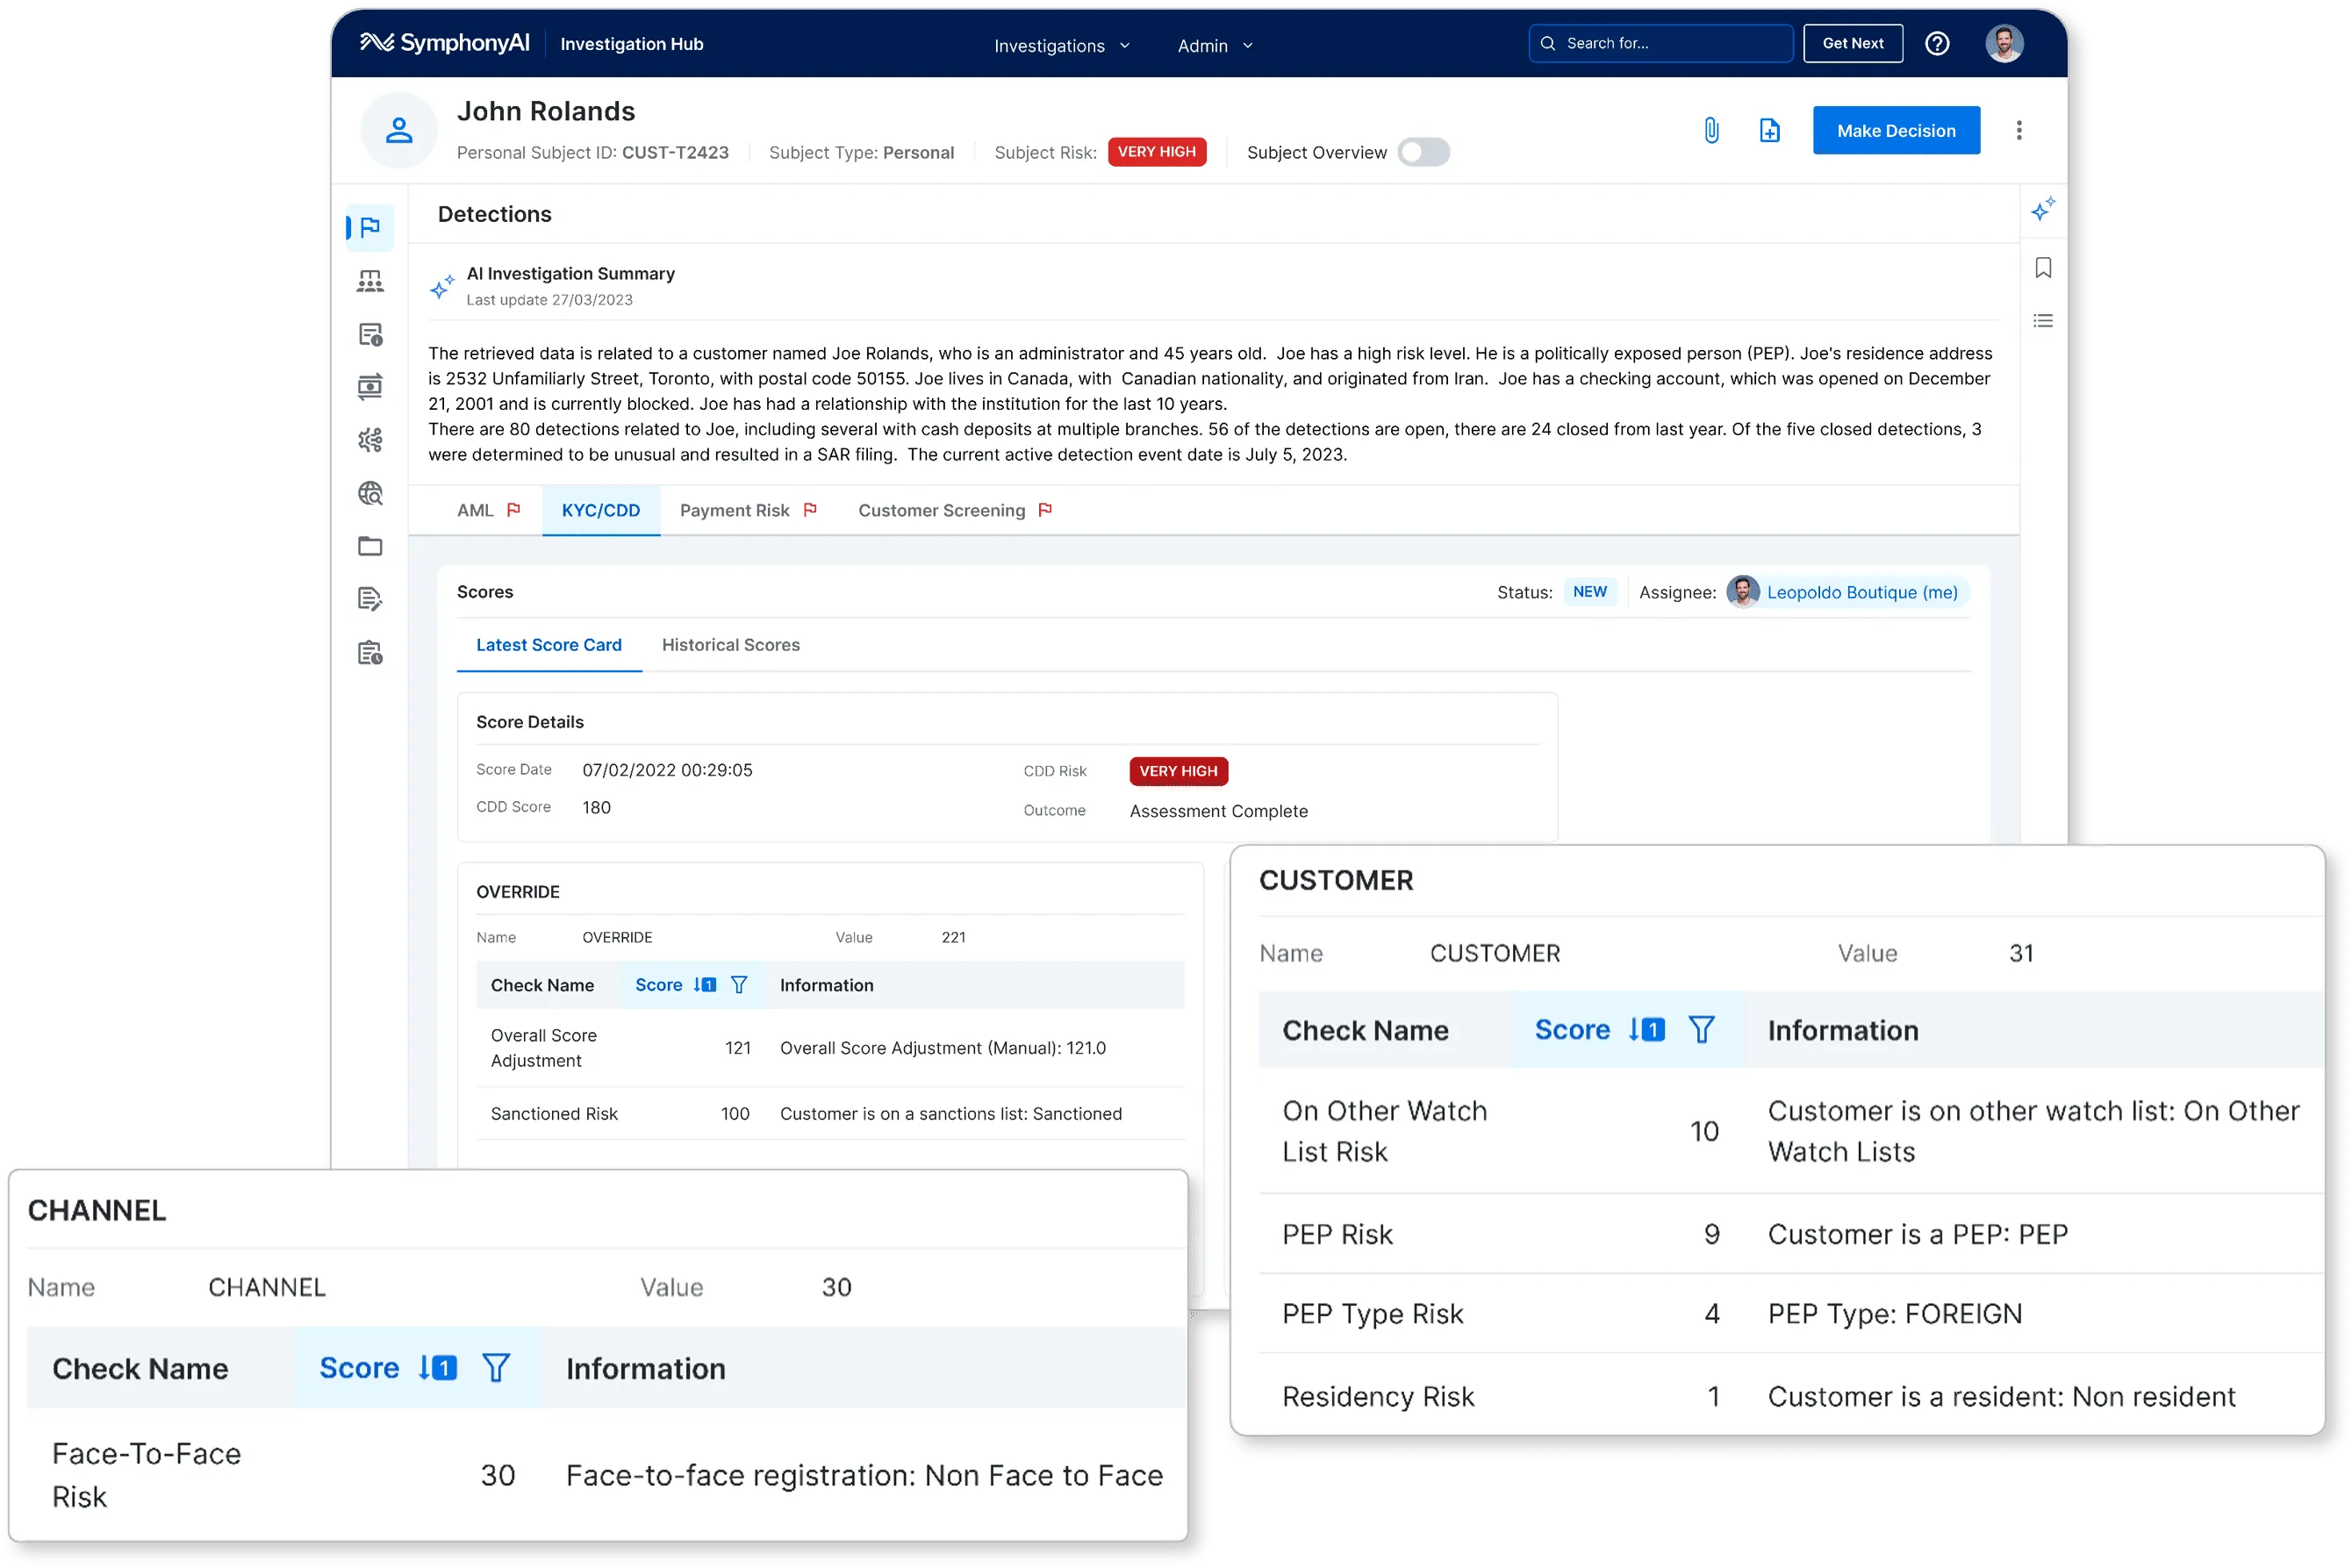Click the paperclip attachment icon

pos(1711,130)
